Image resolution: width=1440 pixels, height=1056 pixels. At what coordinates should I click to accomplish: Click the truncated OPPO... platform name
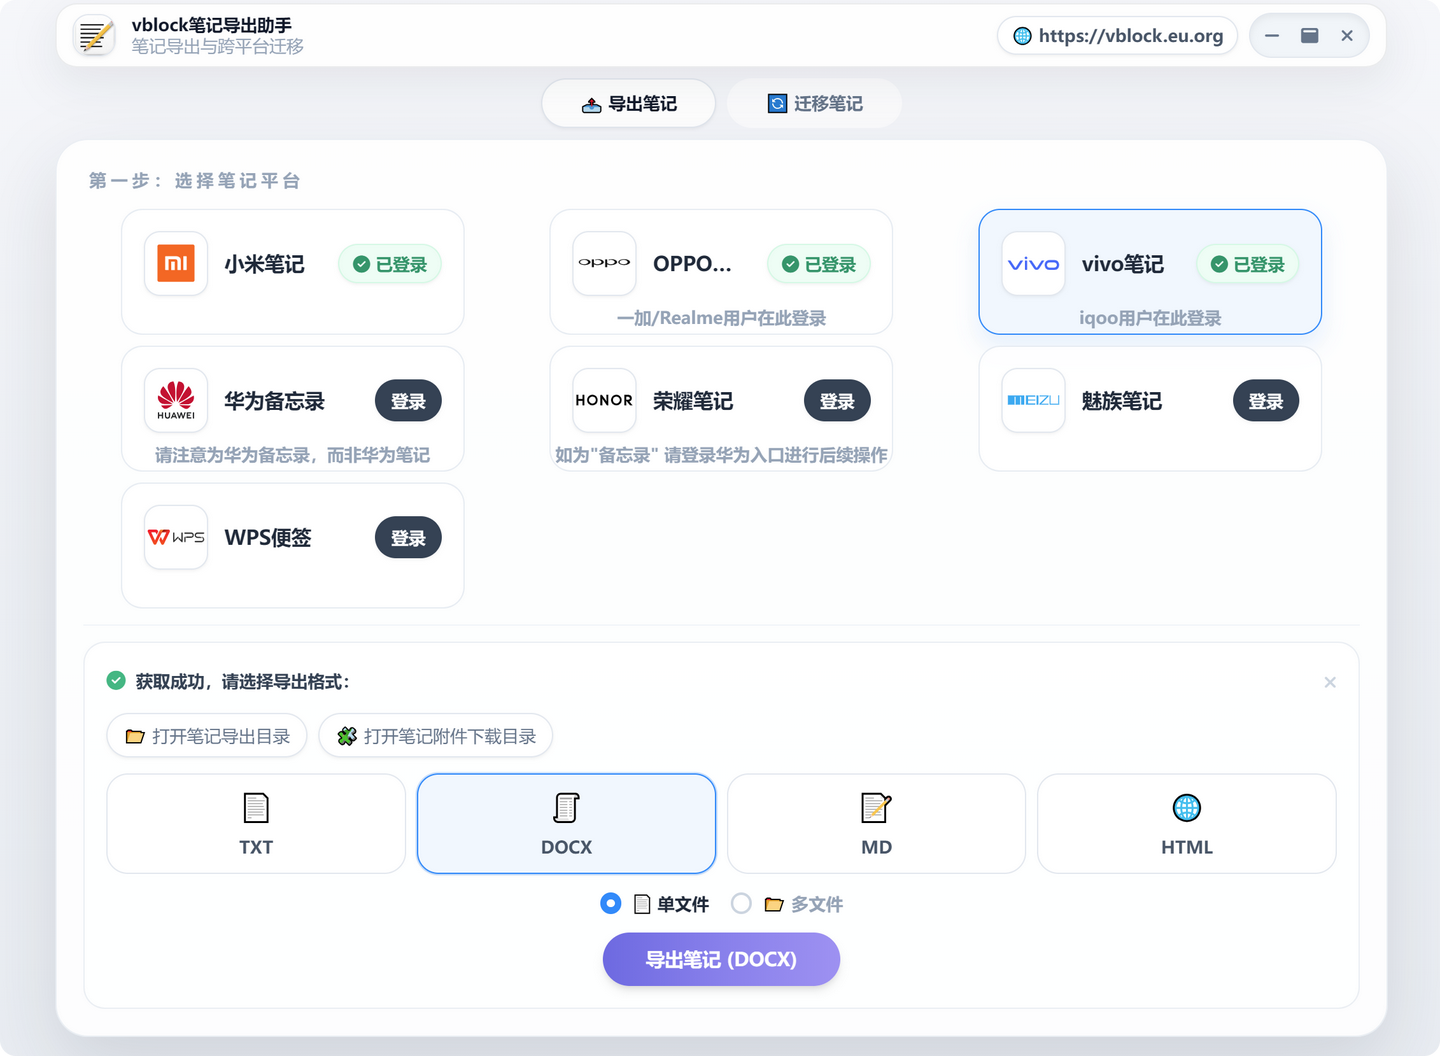(x=692, y=264)
